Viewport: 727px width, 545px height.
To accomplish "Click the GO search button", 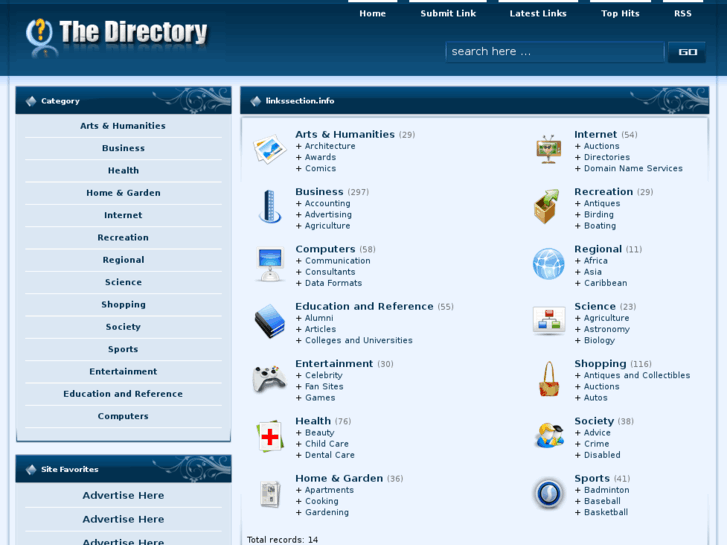I will [x=687, y=52].
